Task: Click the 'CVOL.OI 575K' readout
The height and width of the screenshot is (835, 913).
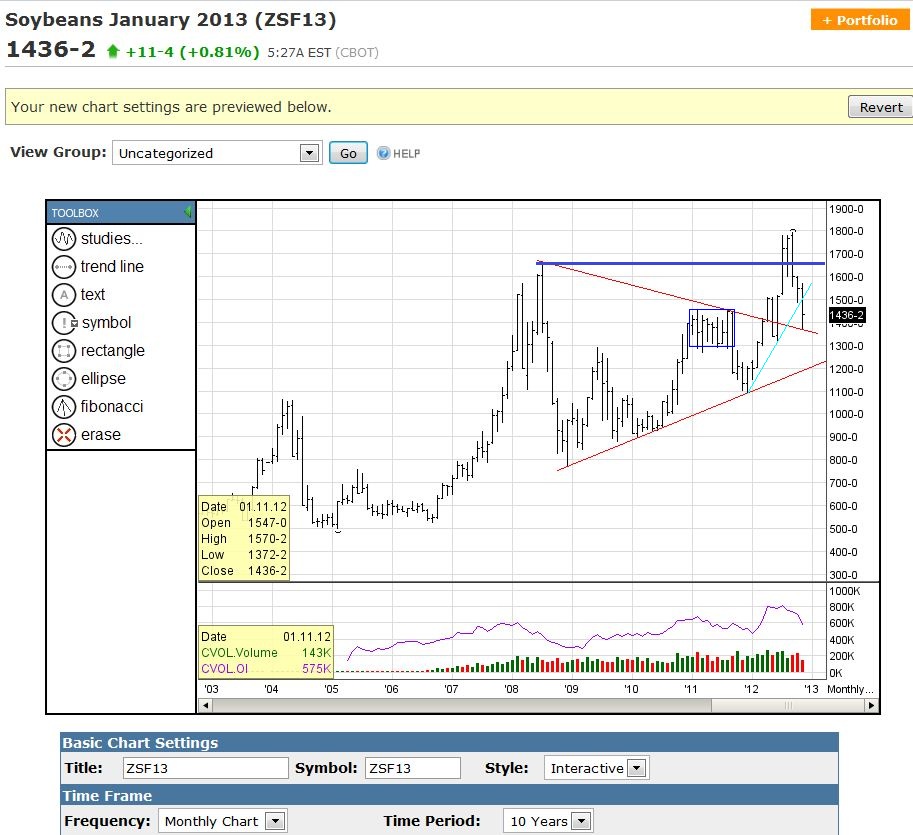Action: click(x=266, y=668)
